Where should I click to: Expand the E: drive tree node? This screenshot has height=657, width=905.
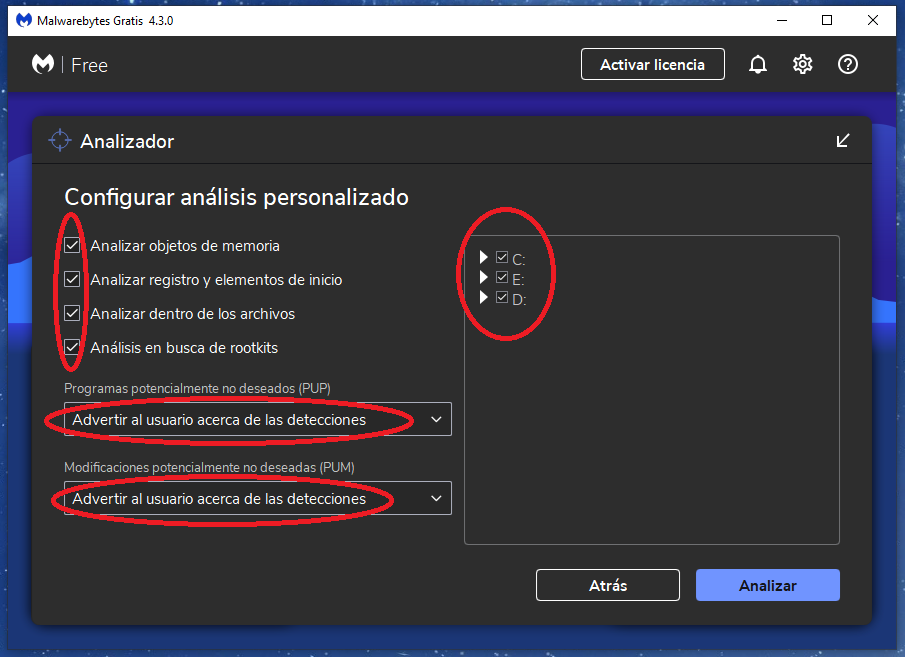[484, 278]
